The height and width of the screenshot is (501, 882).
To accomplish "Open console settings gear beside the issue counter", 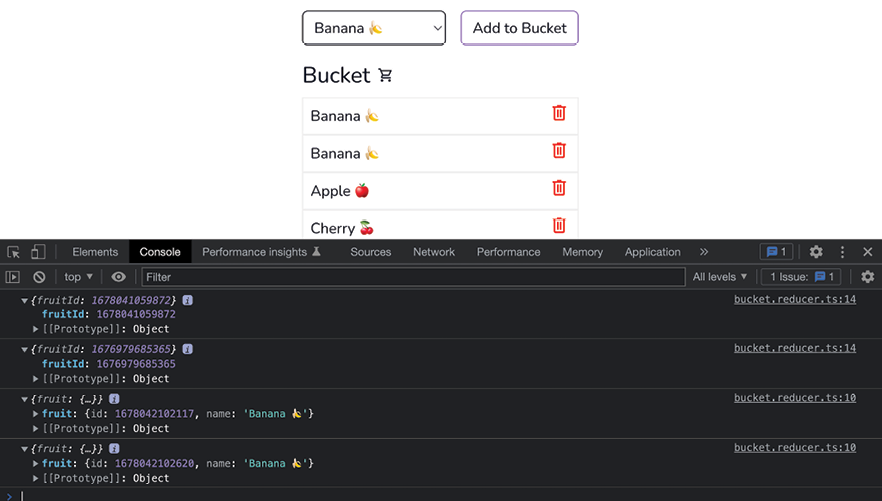I will coord(867,277).
